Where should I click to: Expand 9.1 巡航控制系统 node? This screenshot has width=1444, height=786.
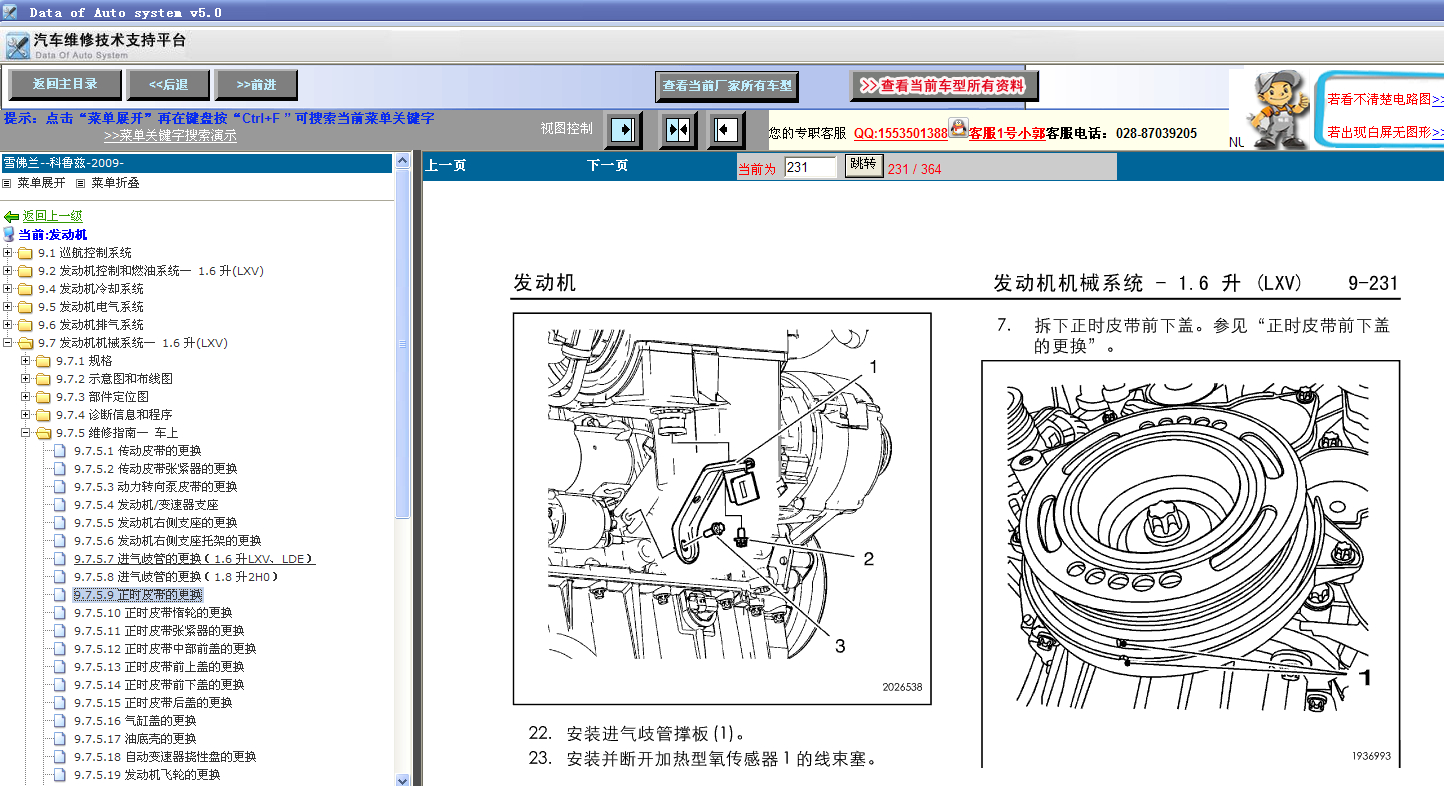click(x=8, y=253)
